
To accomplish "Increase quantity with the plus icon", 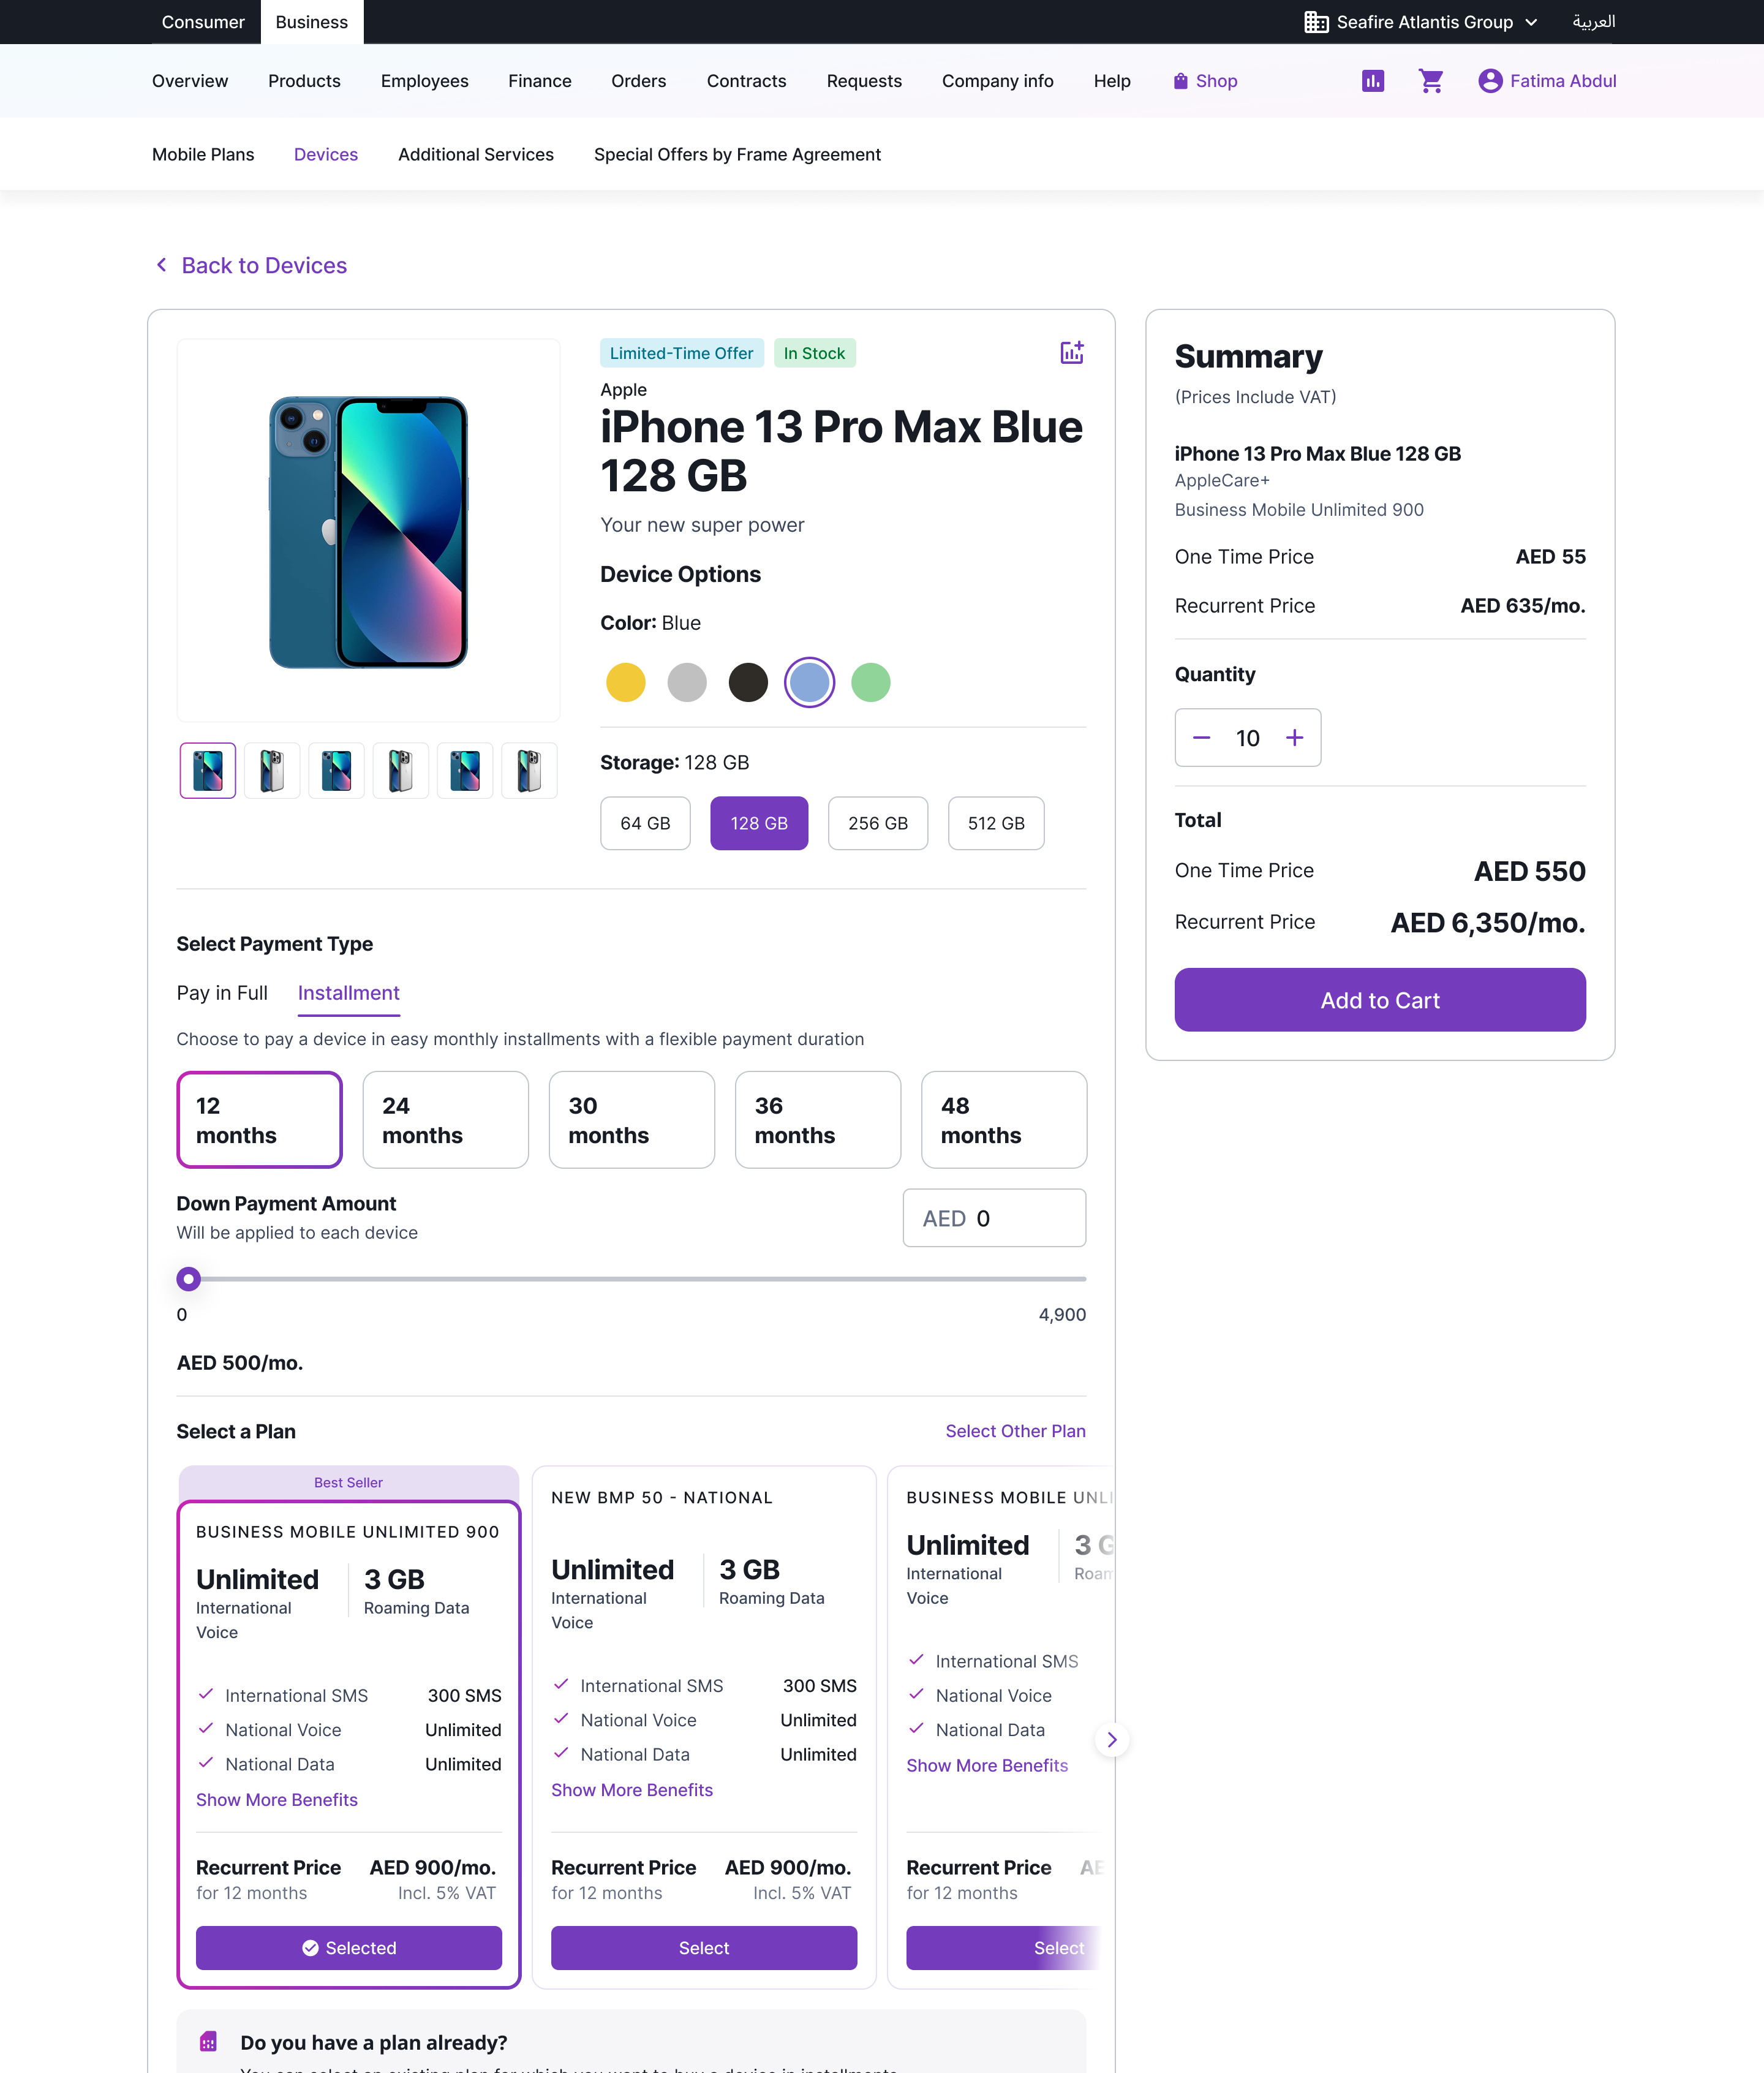I will [x=1294, y=738].
